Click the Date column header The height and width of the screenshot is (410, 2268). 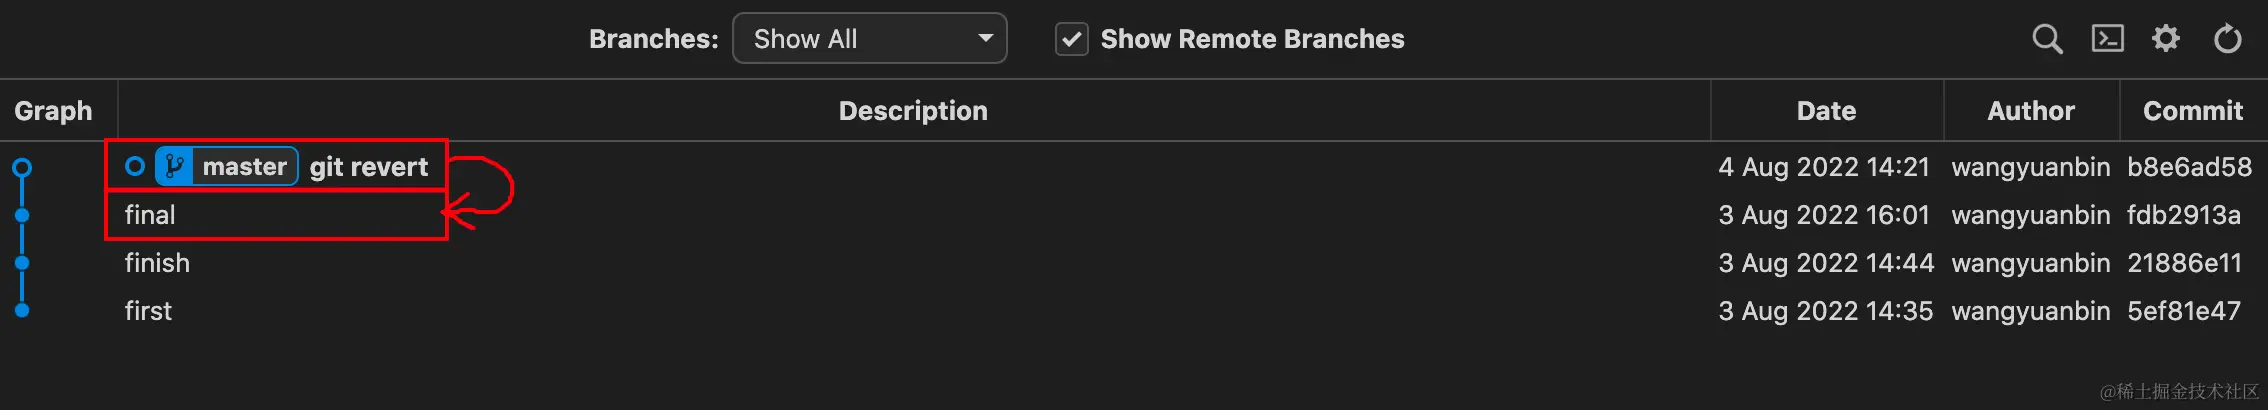tap(1826, 111)
